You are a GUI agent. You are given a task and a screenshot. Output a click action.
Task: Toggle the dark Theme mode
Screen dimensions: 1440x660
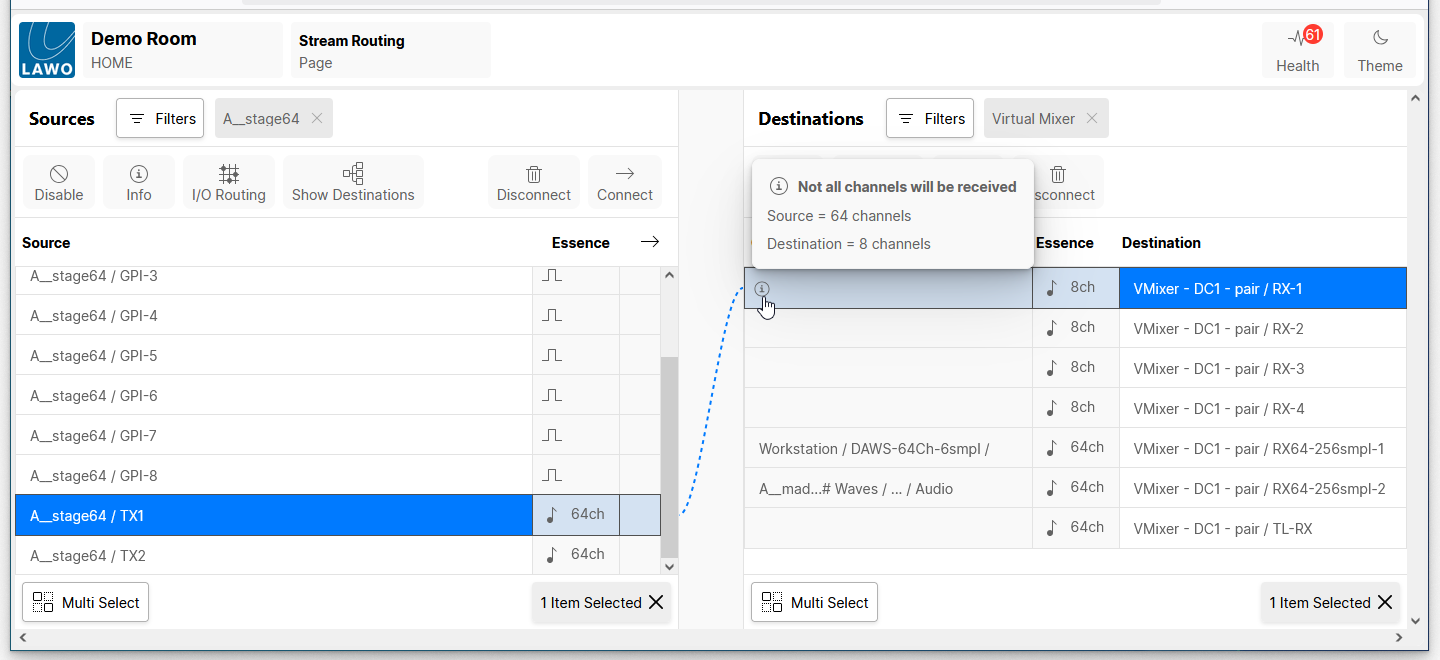[1379, 50]
